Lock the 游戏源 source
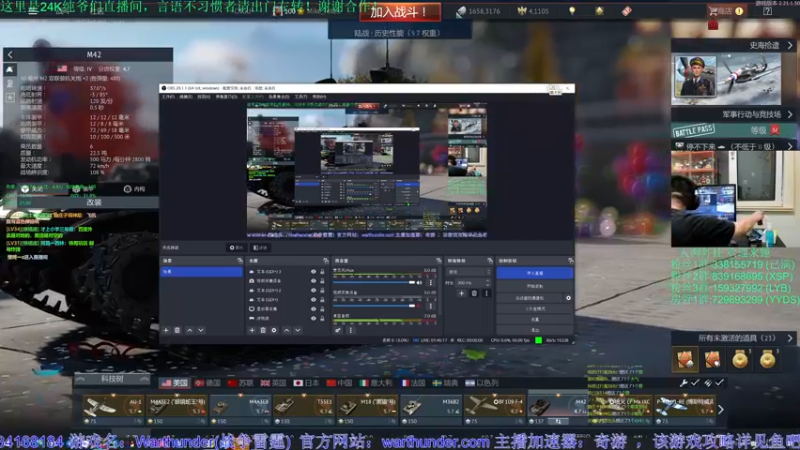The image size is (800, 450). coord(322,318)
